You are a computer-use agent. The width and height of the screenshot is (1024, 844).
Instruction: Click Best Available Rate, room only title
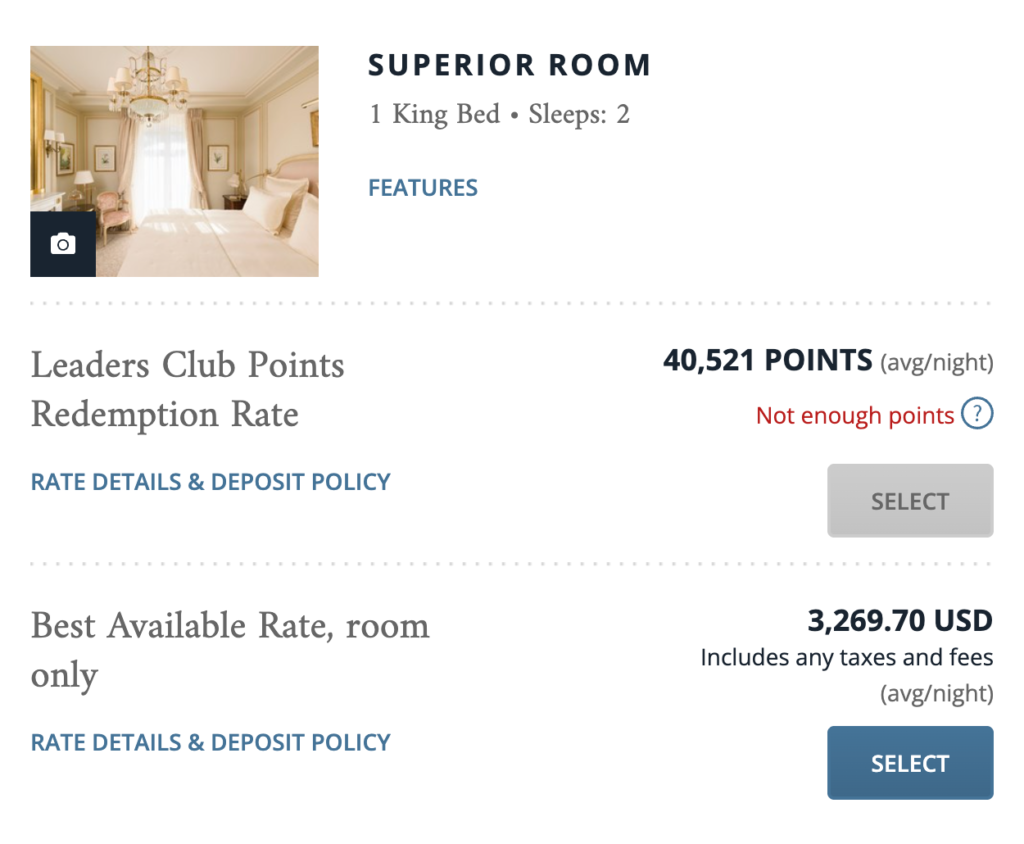tap(230, 650)
